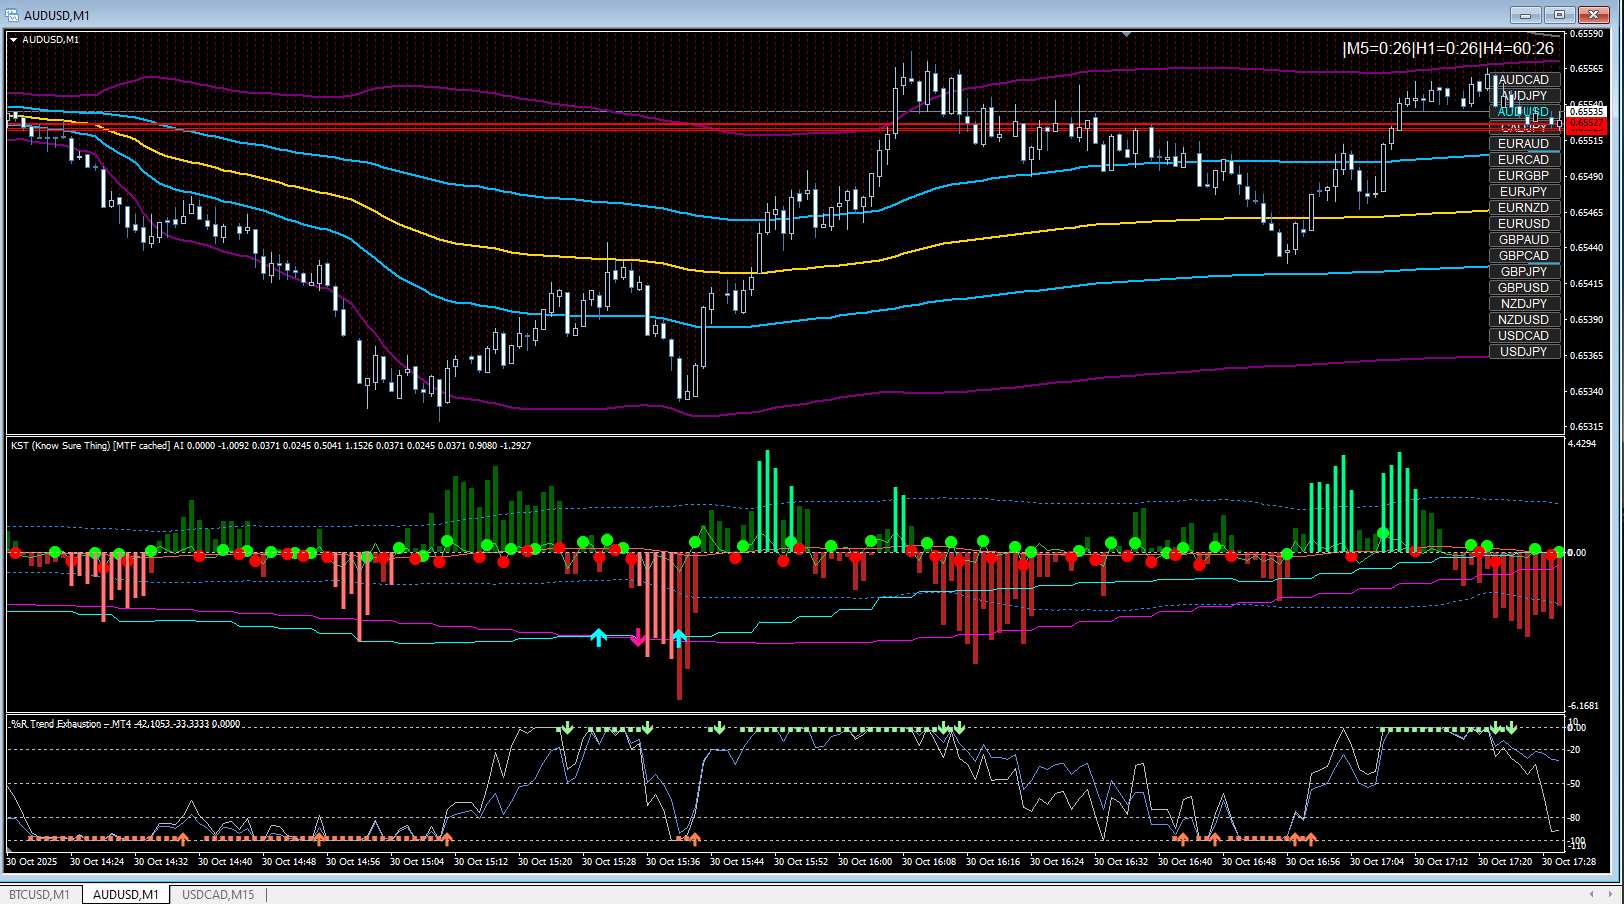
Task: Toggle the EURUSD symbol button
Action: 1523,224
